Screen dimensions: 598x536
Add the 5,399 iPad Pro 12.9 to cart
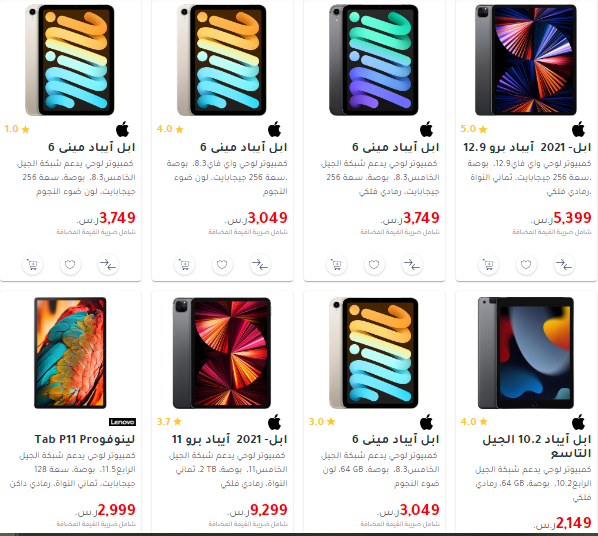pos(488,264)
